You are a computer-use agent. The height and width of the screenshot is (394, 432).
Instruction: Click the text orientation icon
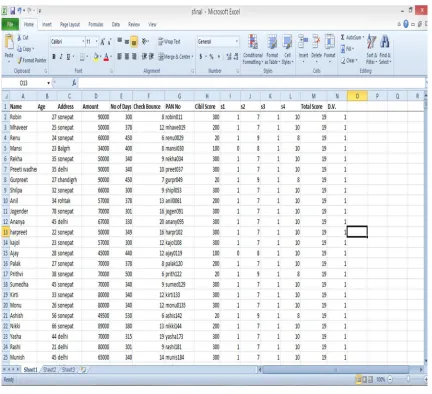click(x=145, y=41)
